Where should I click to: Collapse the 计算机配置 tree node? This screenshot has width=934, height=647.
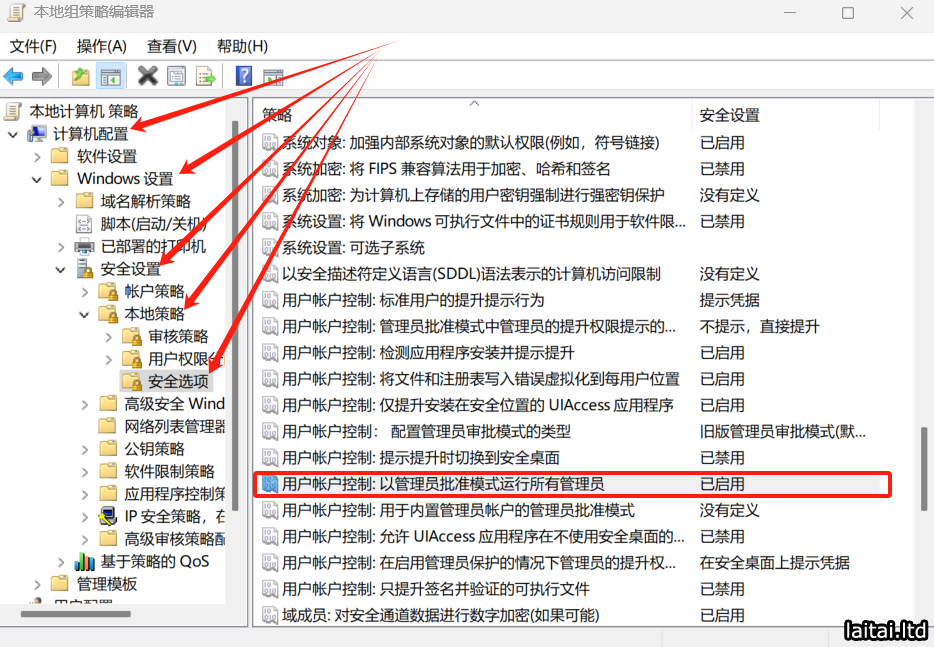[13, 134]
